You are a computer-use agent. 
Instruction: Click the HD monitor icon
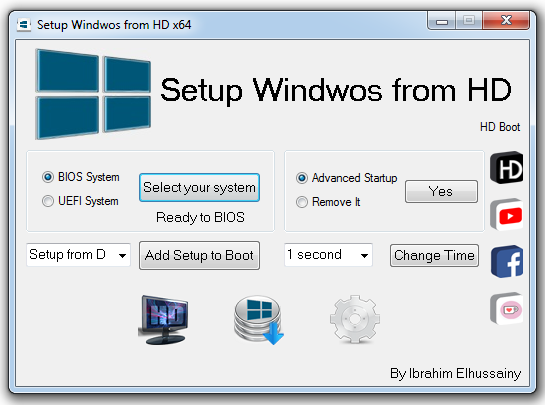(163, 320)
